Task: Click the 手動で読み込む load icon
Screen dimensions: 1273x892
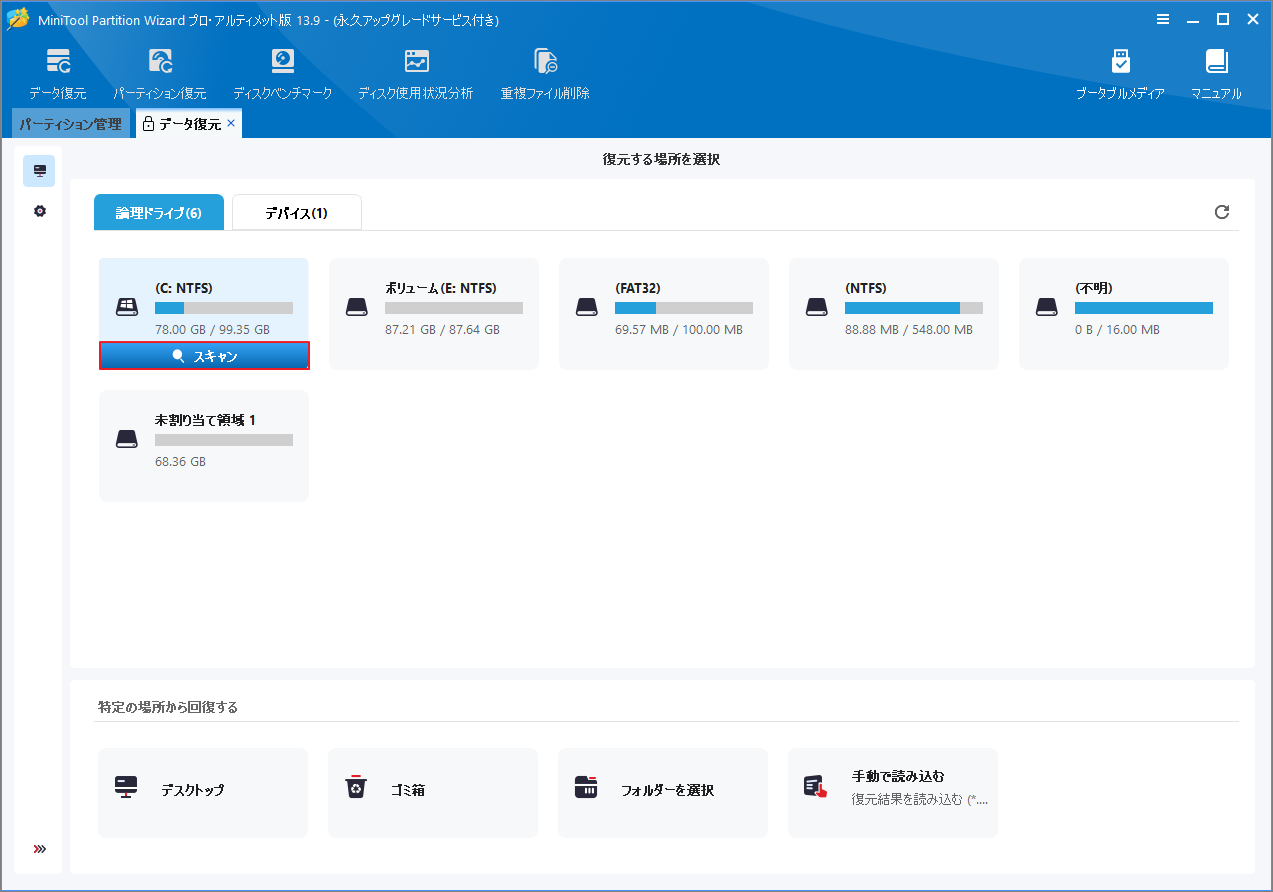Action: click(816, 787)
